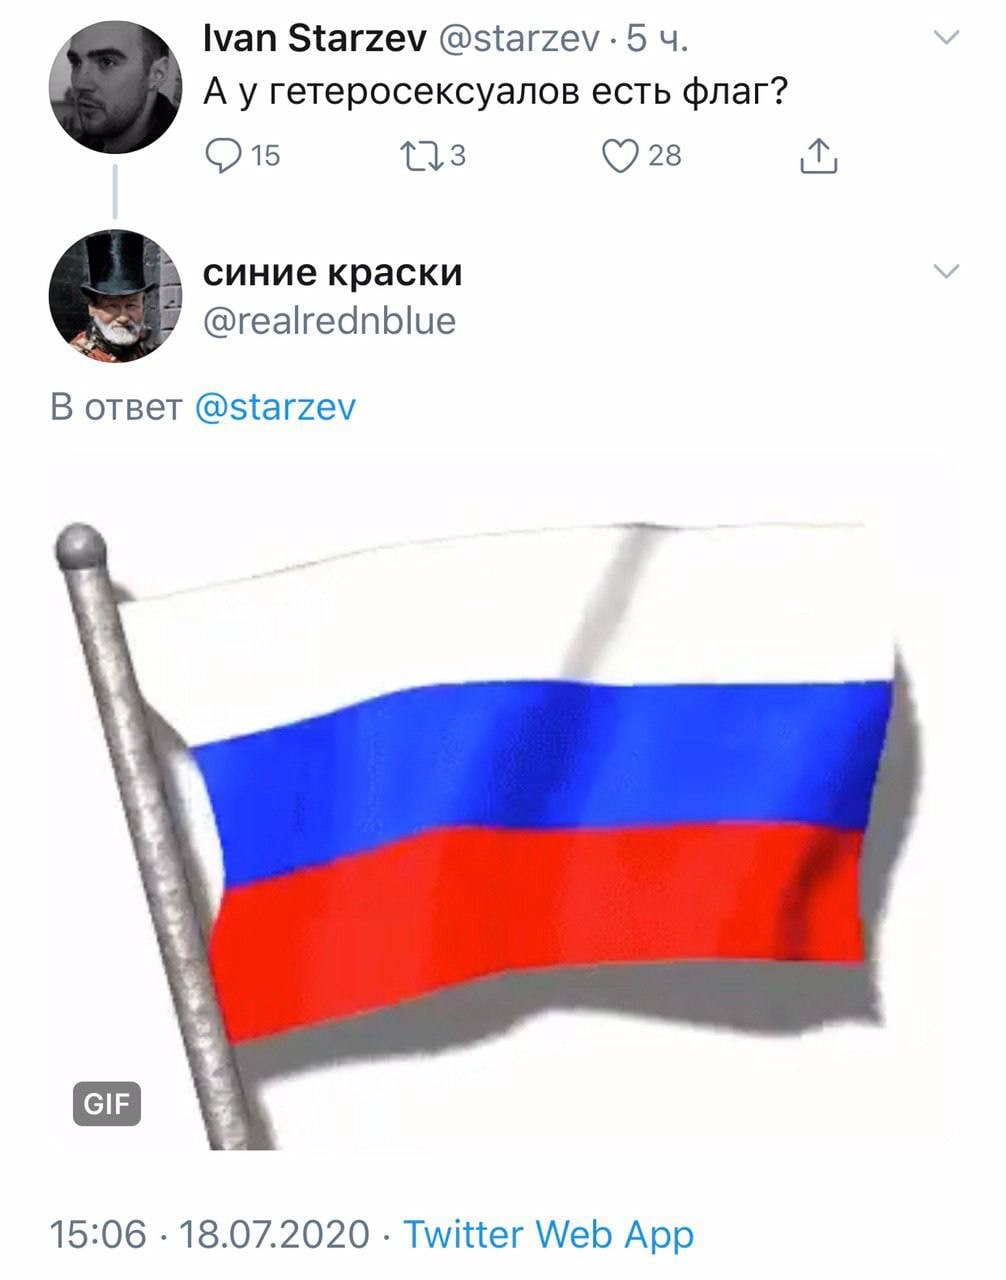Click the 15:06 · 18.07.2020 timestamp

coord(210,1234)
